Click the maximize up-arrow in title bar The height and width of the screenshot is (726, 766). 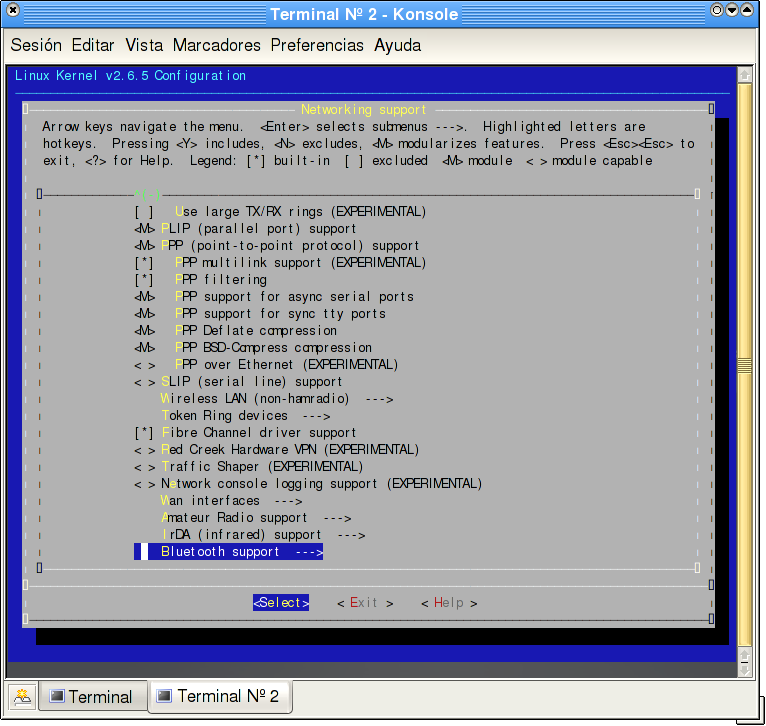point(747,10)
